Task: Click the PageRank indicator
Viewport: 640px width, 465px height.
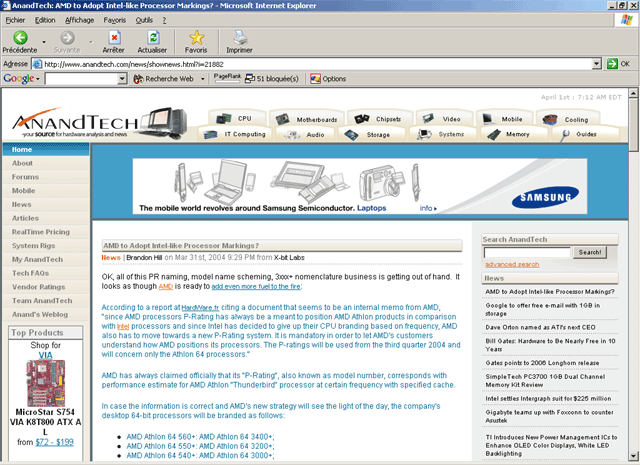Action: (x=227, y=78)
